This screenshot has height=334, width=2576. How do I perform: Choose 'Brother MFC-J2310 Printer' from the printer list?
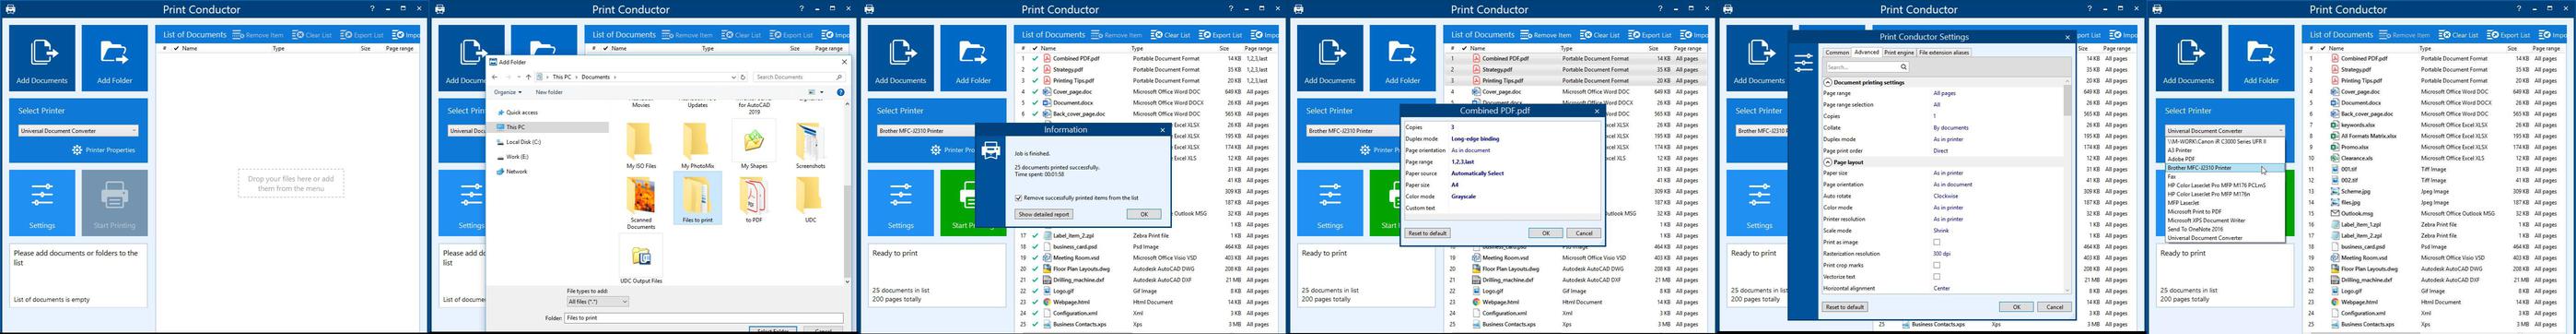[2225, 168]
